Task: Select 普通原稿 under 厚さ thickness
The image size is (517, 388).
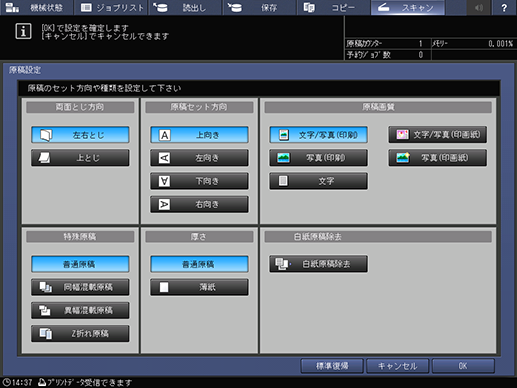Action: click(199, 264)
